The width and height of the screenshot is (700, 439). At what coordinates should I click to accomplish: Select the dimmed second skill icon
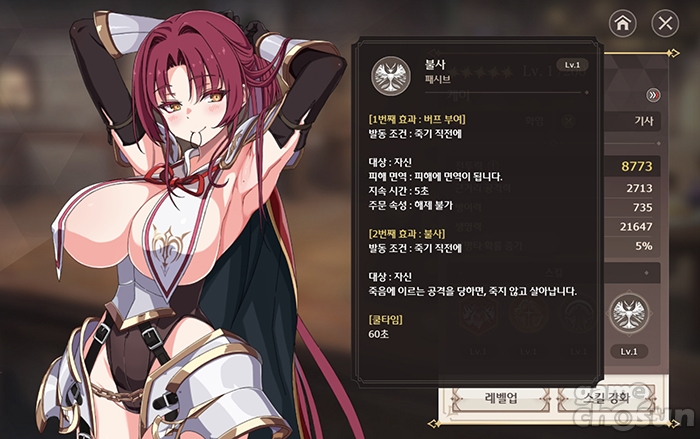point(529,314)
